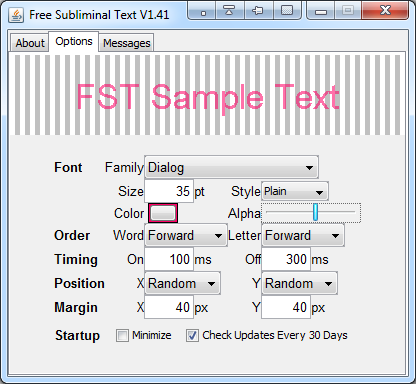Click the Margin X pixel field
The image size is (416, 384).
169,307
